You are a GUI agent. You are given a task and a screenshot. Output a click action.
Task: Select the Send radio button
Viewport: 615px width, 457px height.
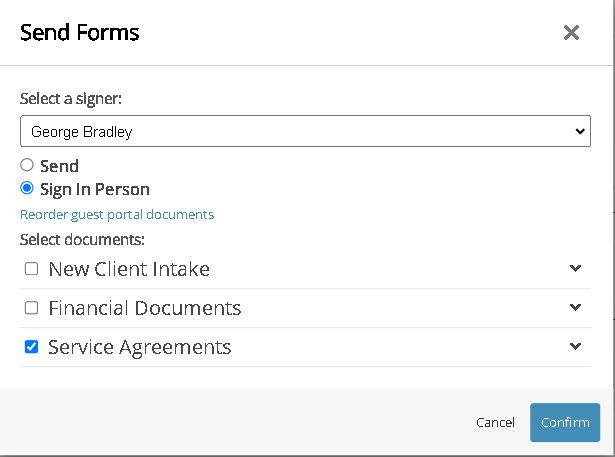[x=27, y=166]
